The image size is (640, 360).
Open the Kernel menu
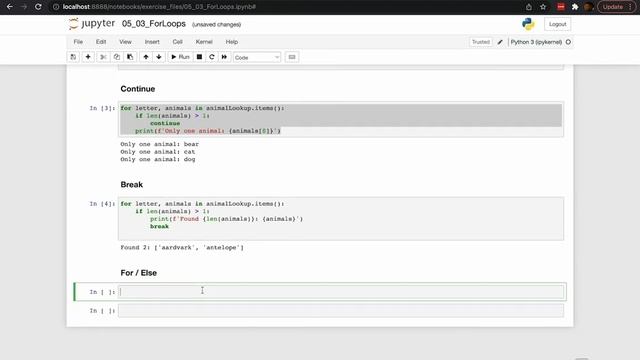tap(204, 42)
